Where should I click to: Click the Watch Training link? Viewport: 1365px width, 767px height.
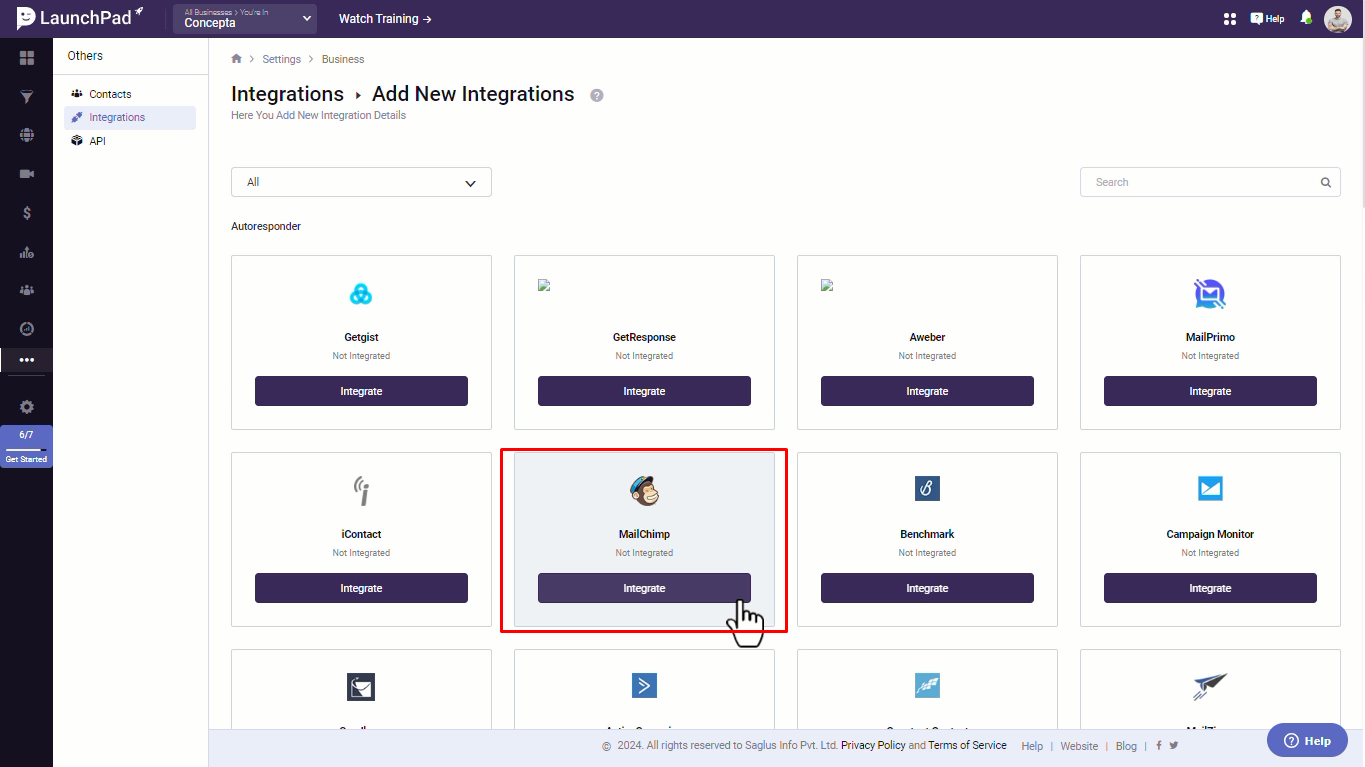(385, 19)
